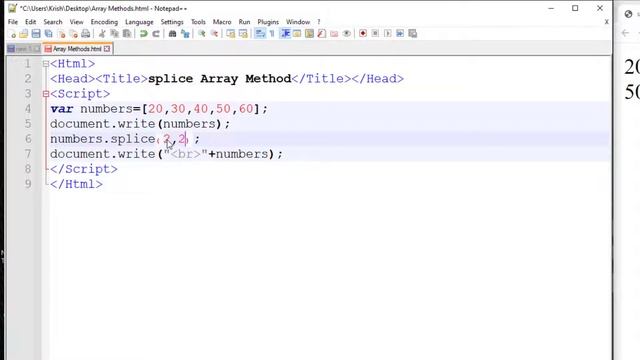Open the File menu
Image resolution: width=640 pixels, height=360 pixels.
tap(13, 22)
